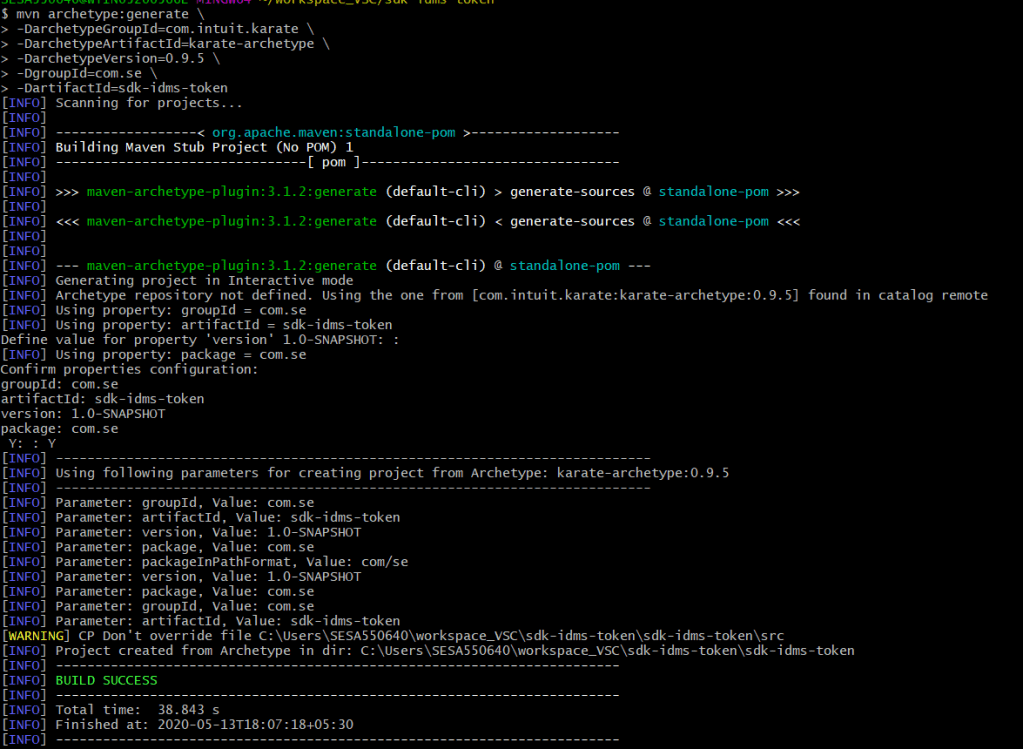Click the 'Y: : Y' confirmation prompt
This screenshot has height=749, width=1023.
32,443
